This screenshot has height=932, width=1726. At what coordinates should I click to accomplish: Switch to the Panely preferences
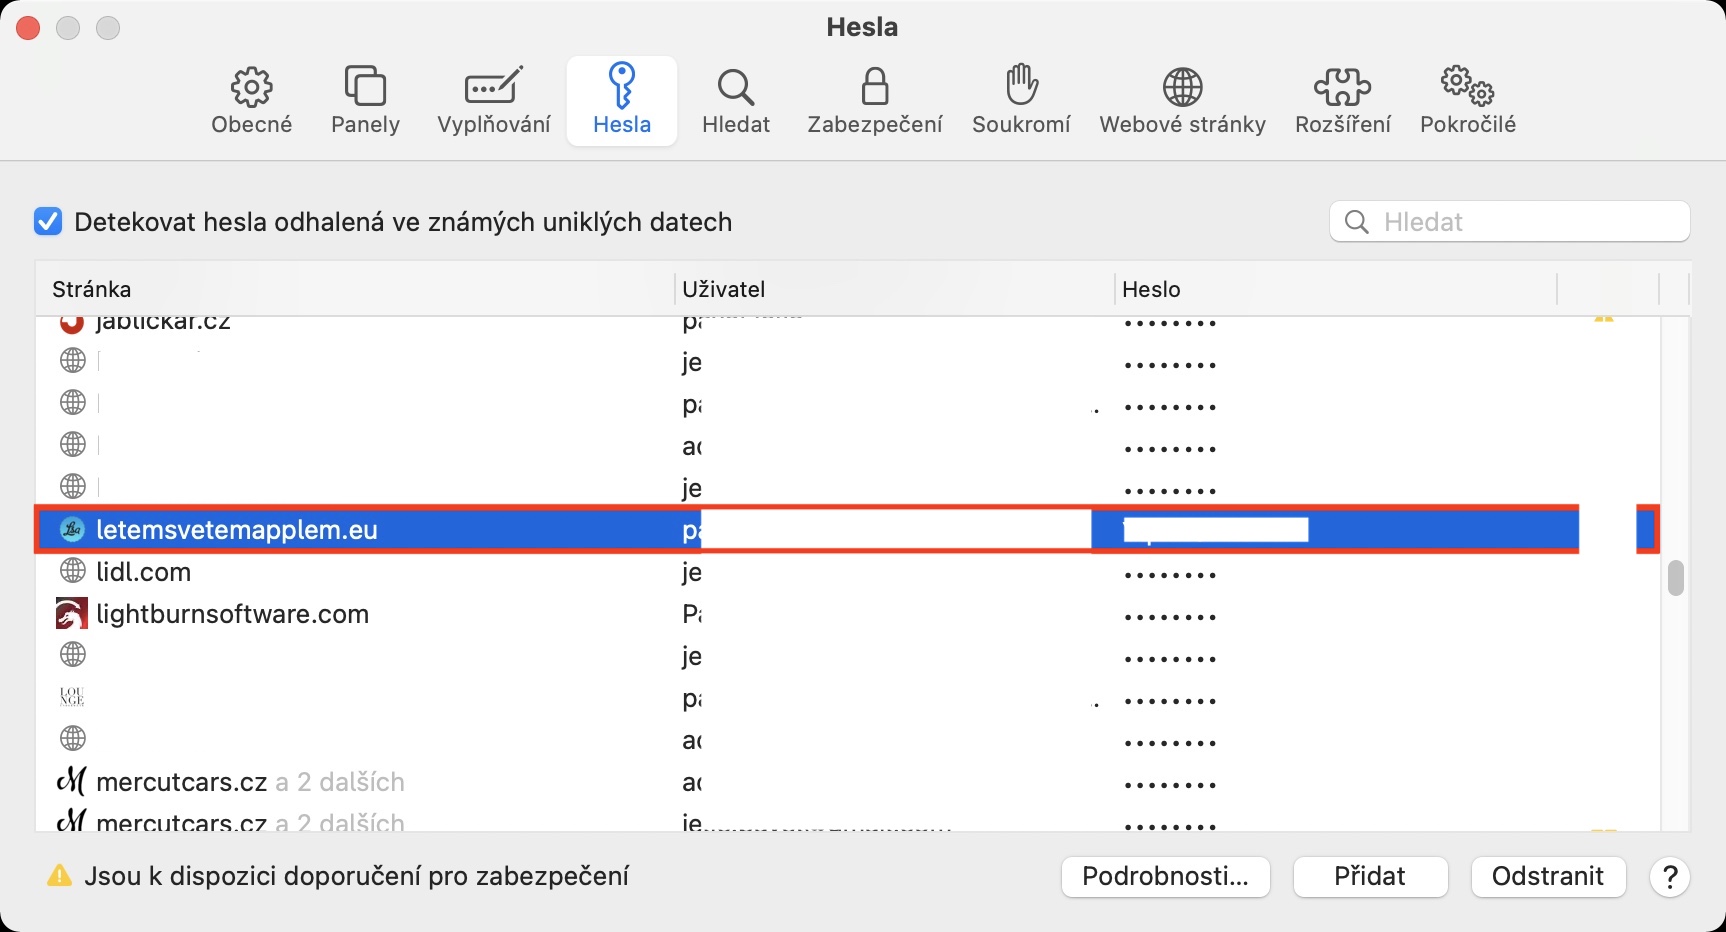[x=365, y=101]
